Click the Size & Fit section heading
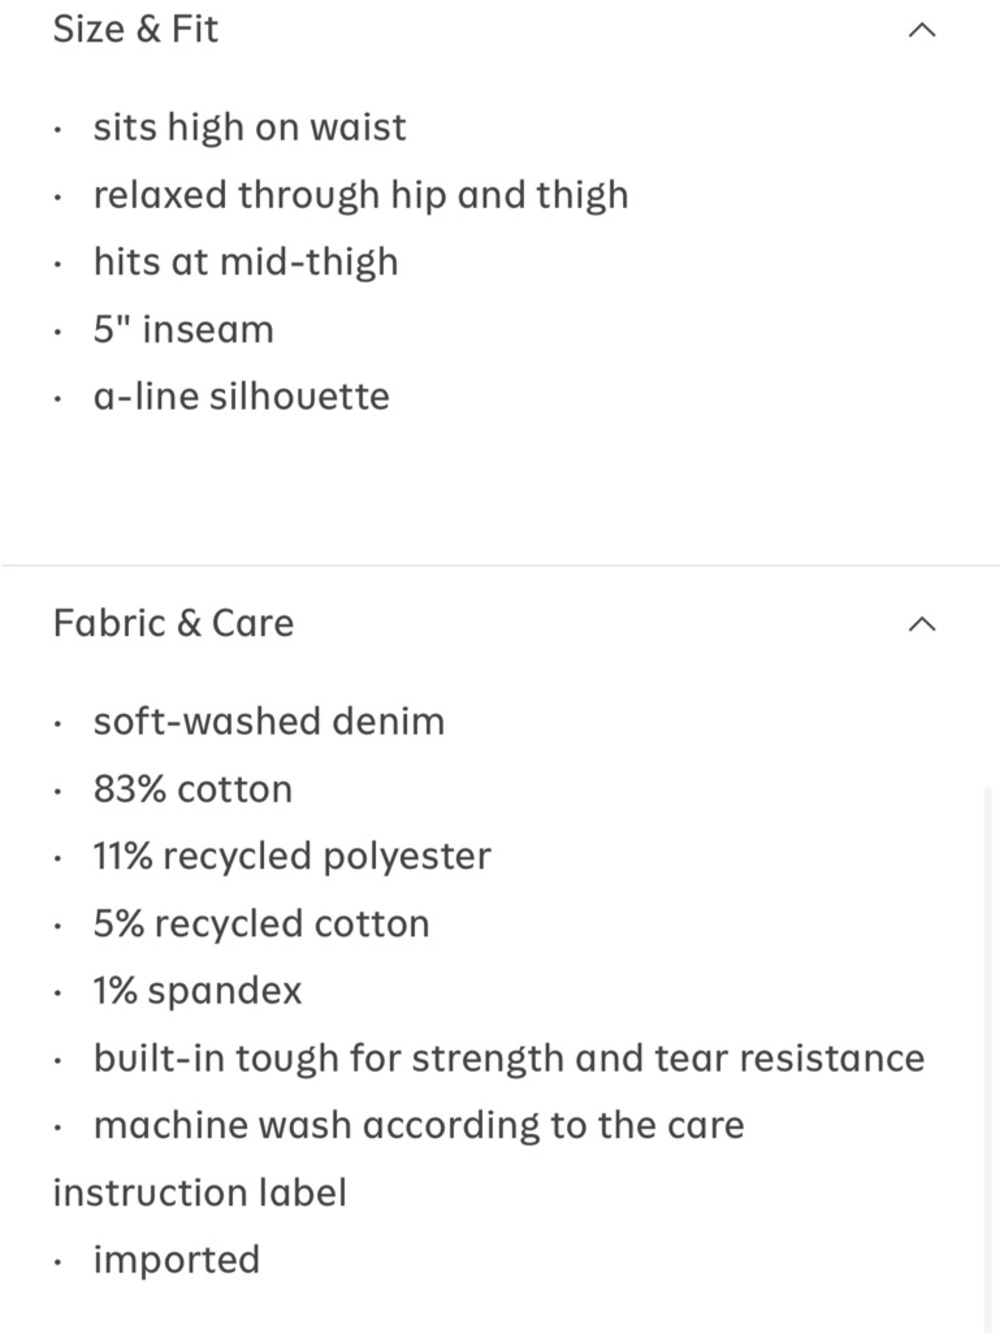This screenshot has width=1000, height=1333. 135,29
